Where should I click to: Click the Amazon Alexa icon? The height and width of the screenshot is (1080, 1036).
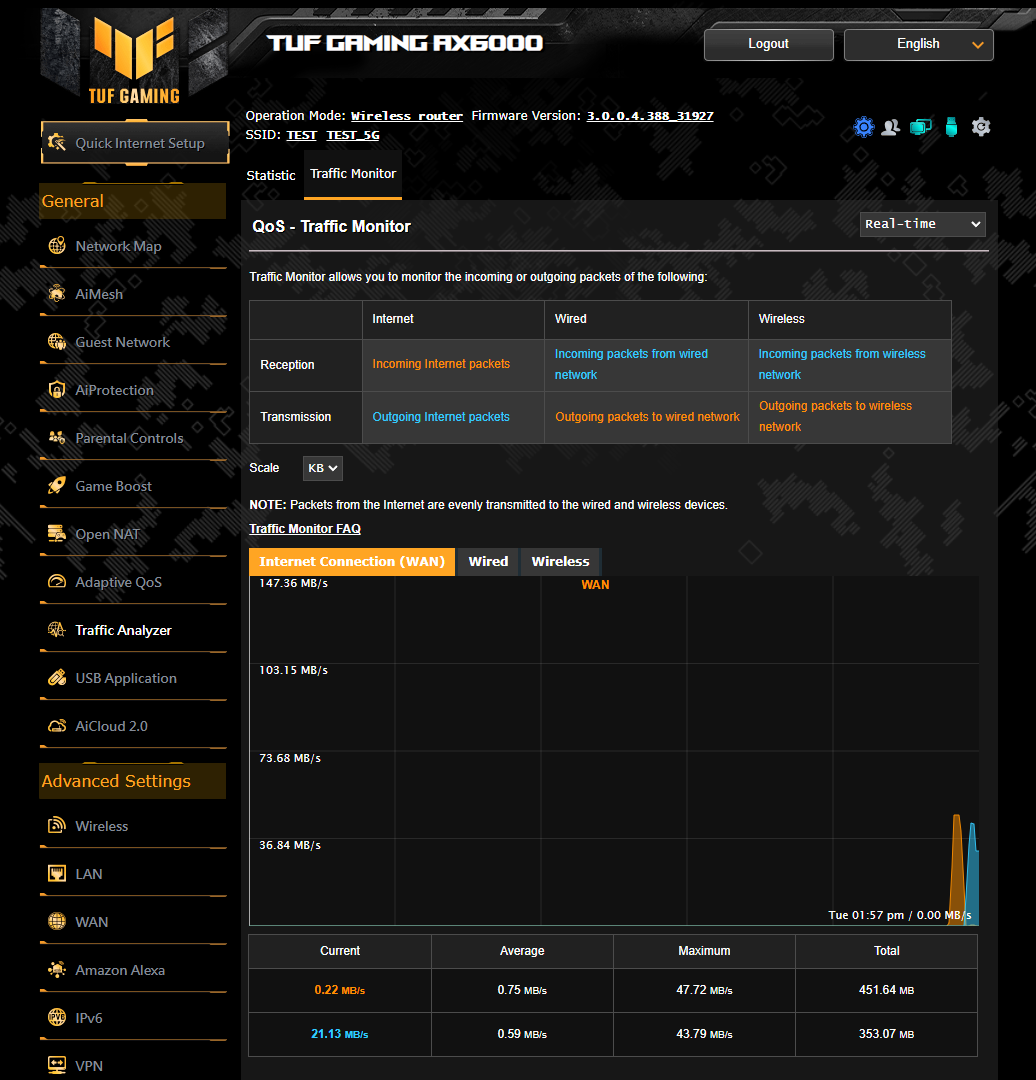(56, 970)
